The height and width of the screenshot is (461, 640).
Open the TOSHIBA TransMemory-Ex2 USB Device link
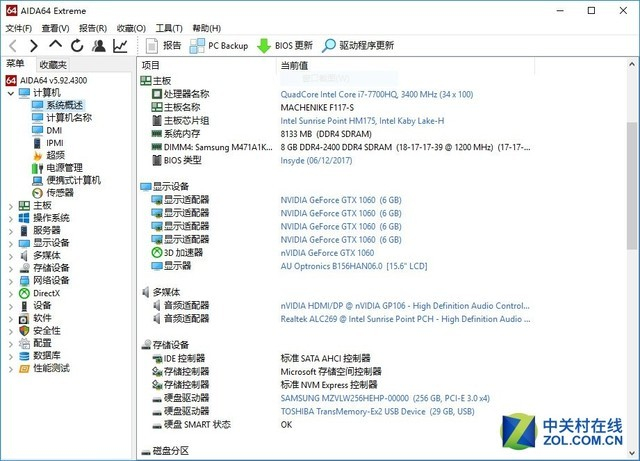coord(377,412)
